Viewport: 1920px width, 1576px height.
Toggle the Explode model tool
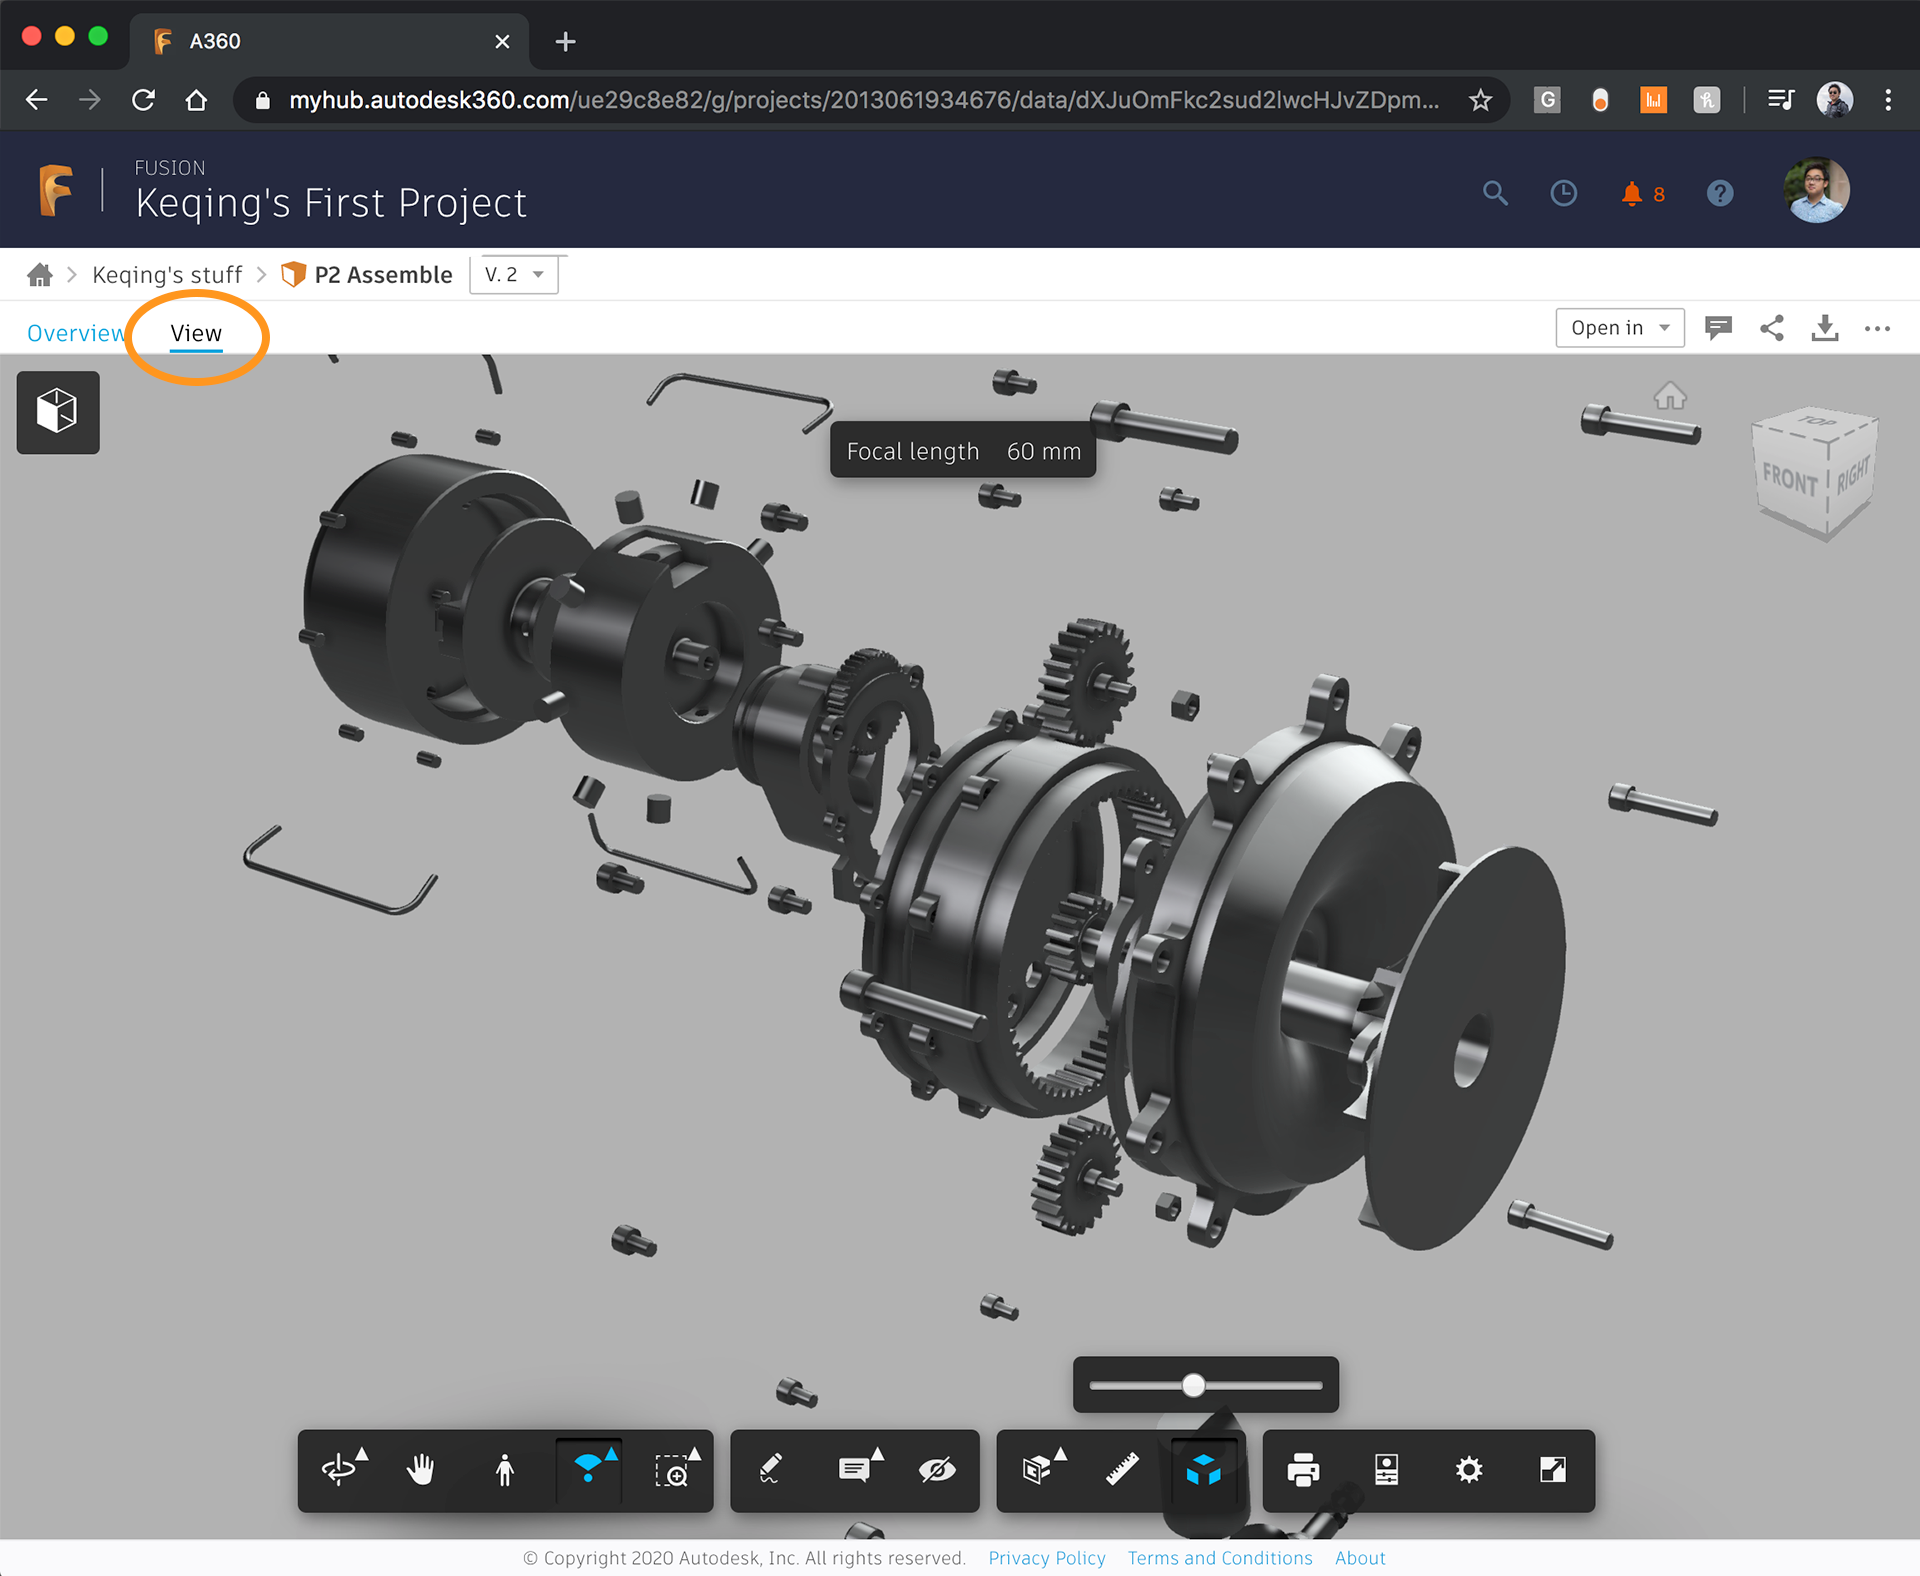1204,1470
